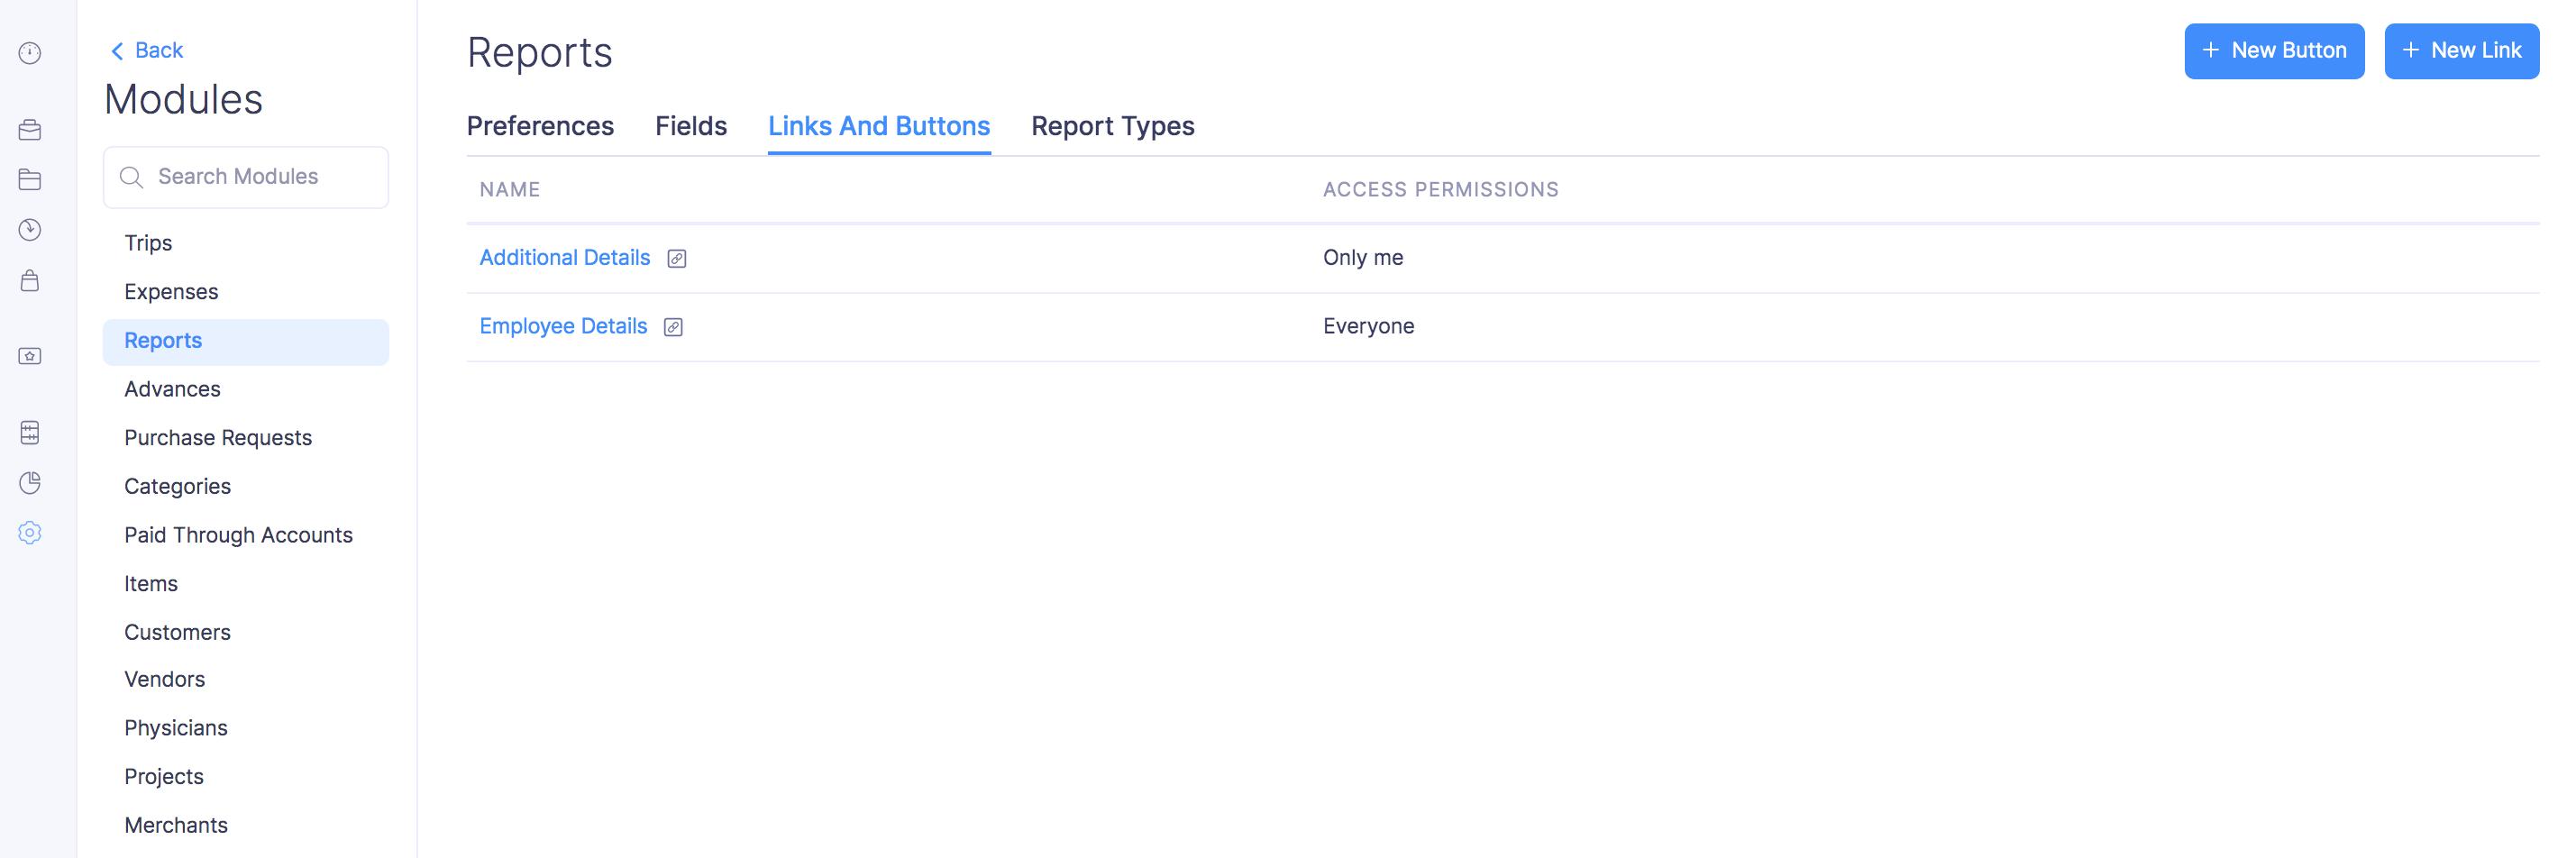Open the shopping bag icon in sidebar

(x=30, y=281)
